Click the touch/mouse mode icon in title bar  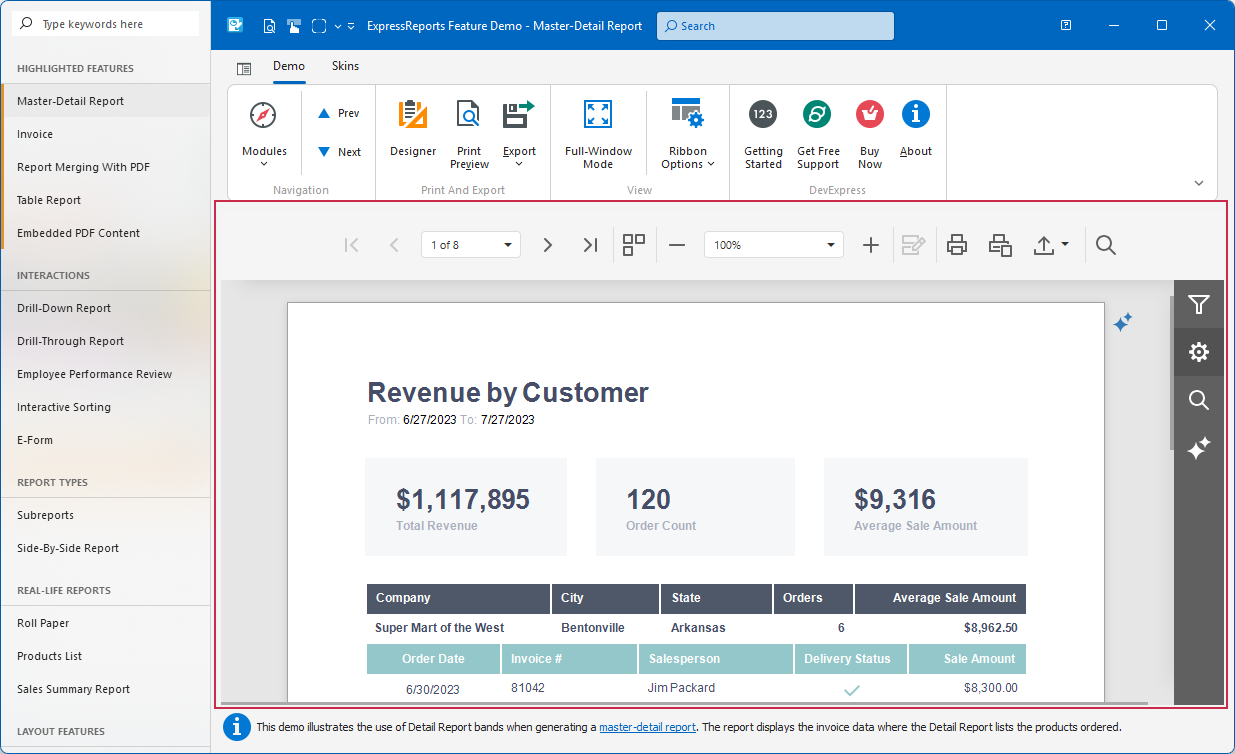294,26
